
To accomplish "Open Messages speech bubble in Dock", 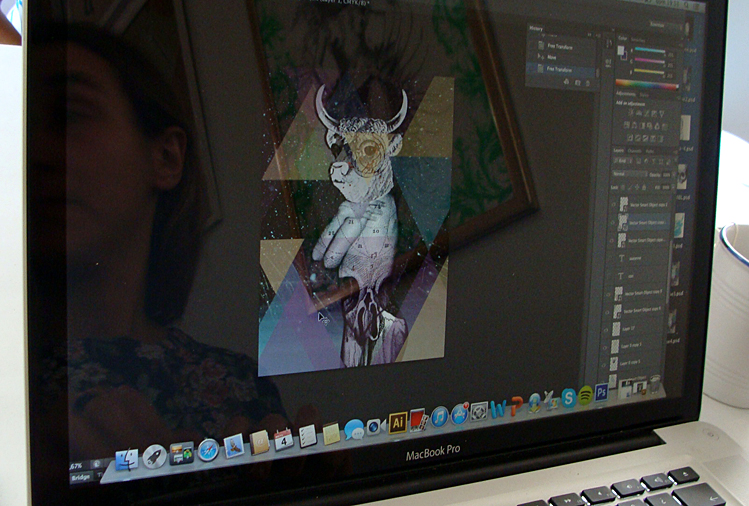I will [354, 430].
